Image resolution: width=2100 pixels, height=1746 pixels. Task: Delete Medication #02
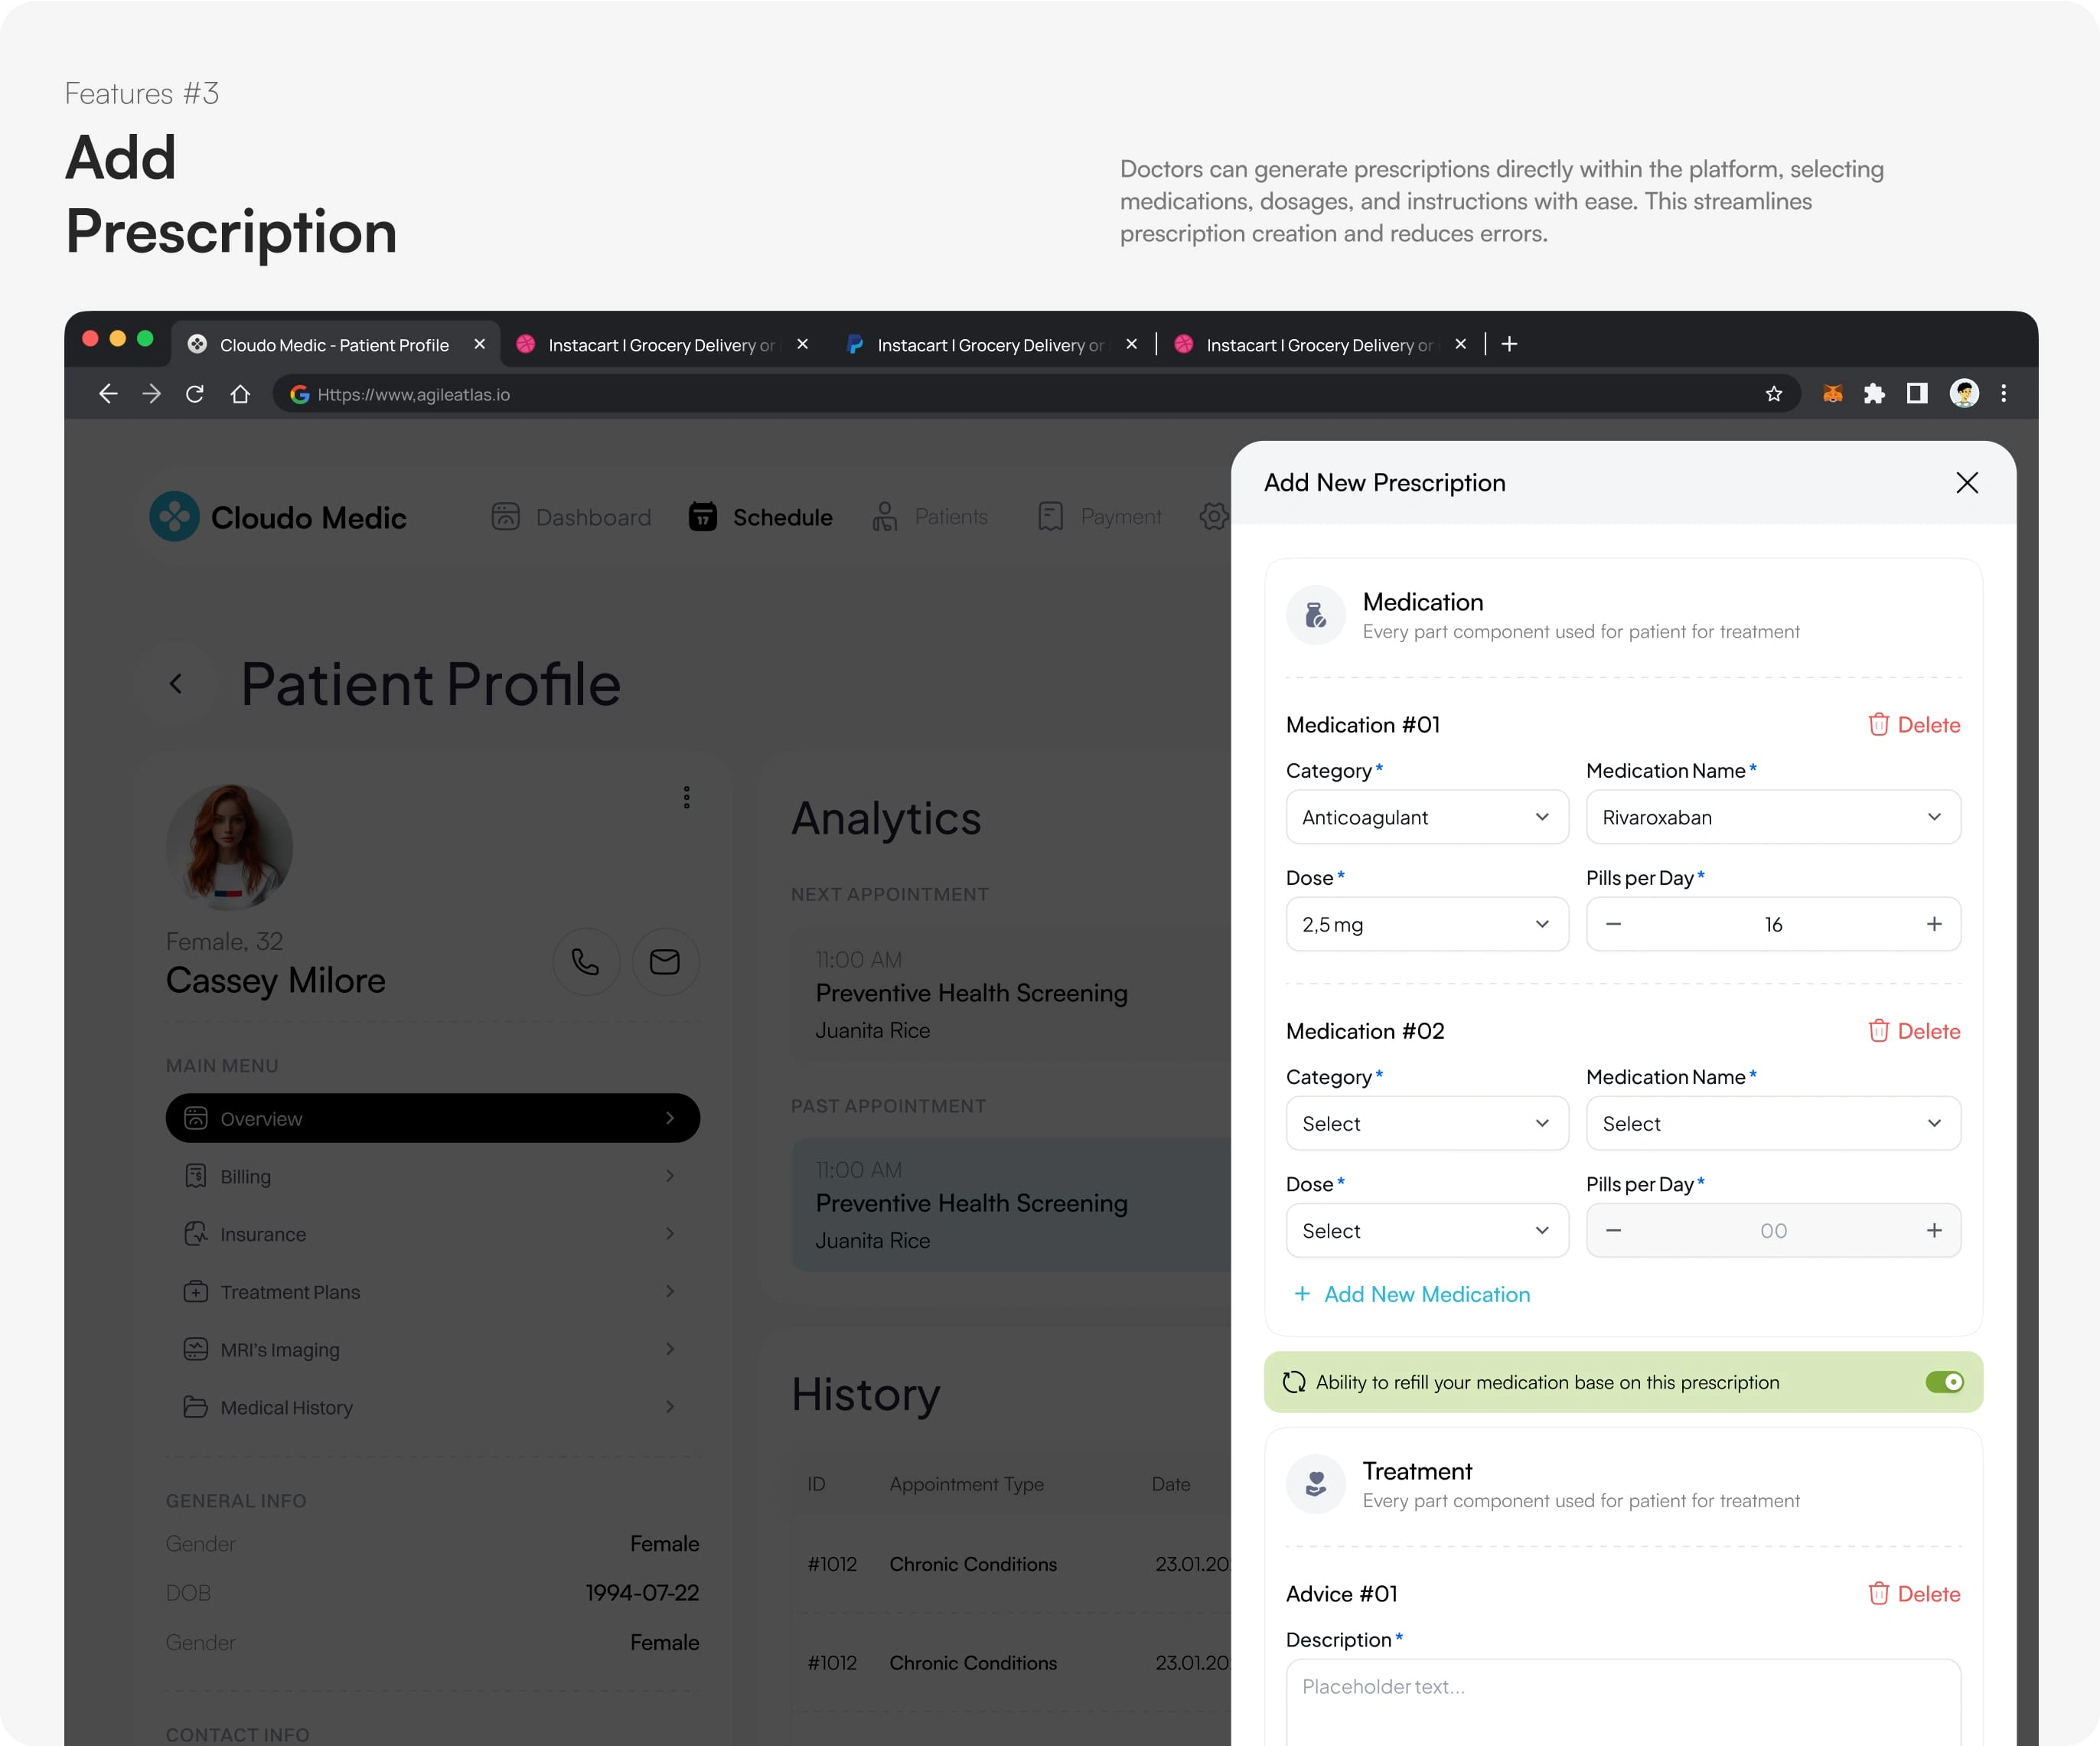click(1914, 1031)
